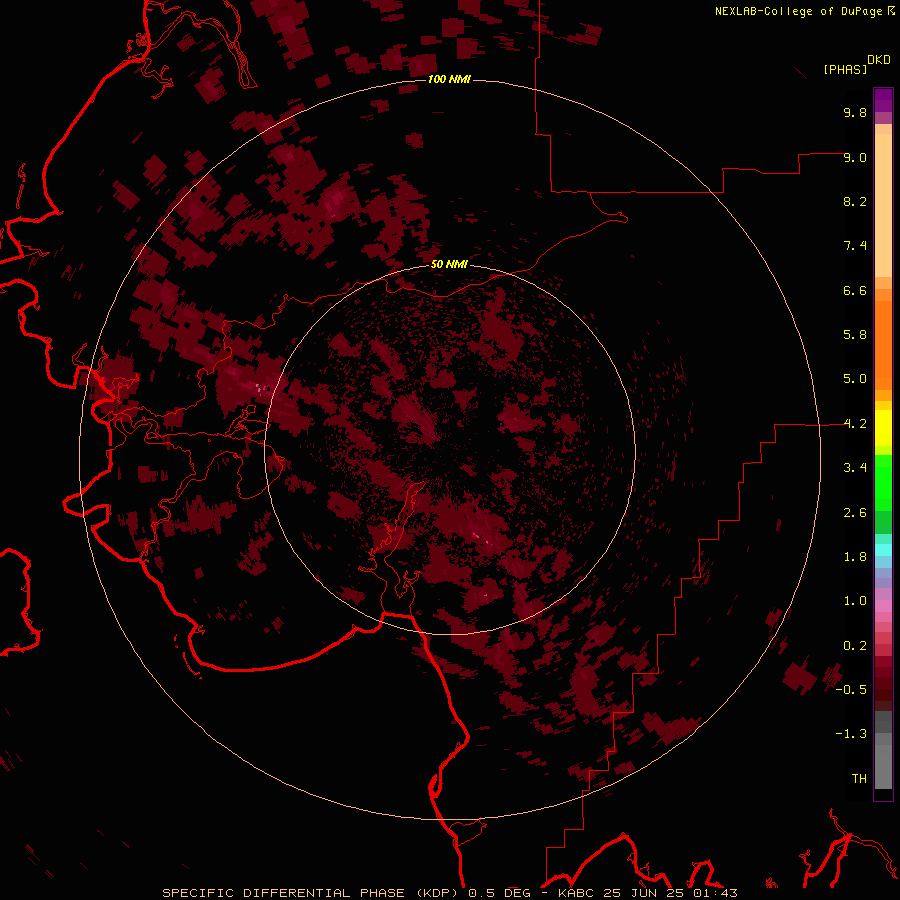Screen dimensions: 900x900
Task: Click the 100 NMI range ring label
Action: click(449, 79)
